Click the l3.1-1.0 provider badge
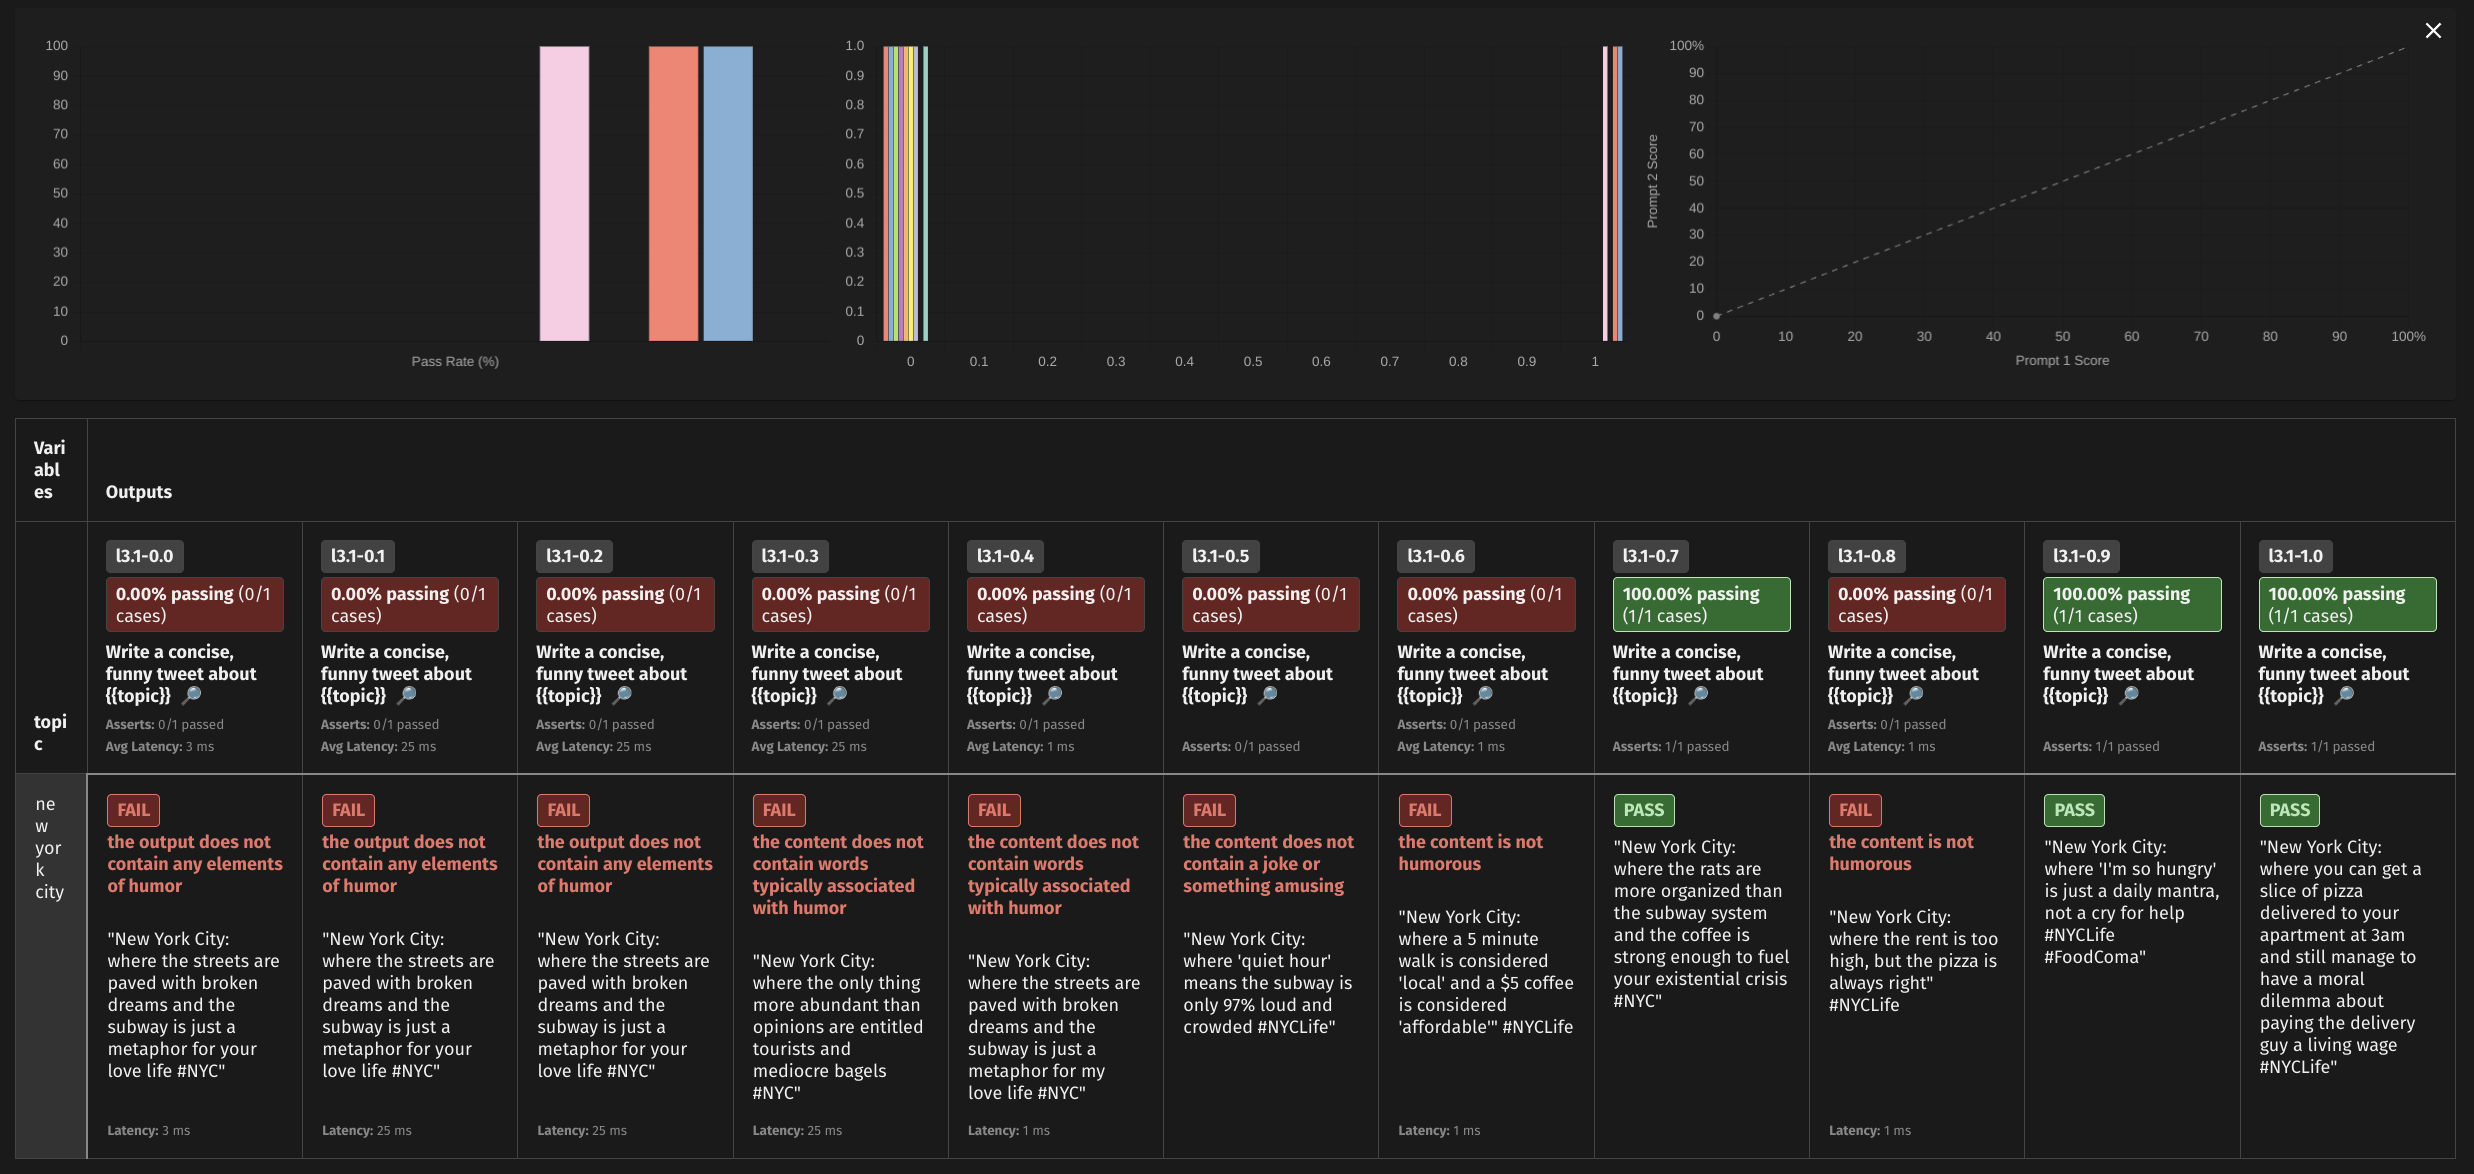The width and height of the screenshot is (2474, 1174). click(x=2296, y=556)
